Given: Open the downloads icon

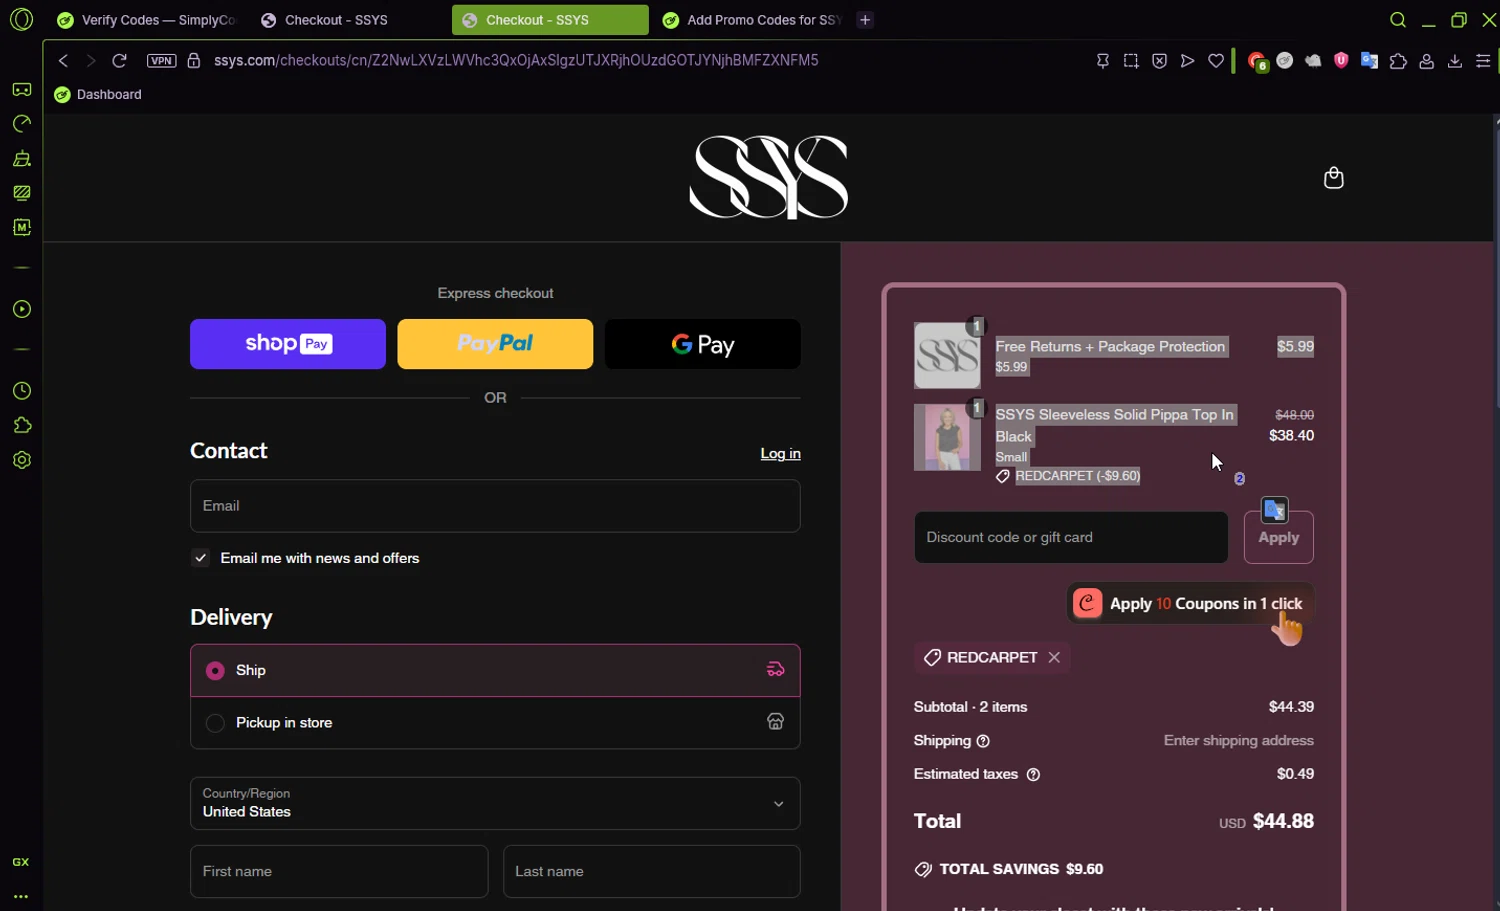Looking at the screenshot, I should click(x=1455, y=61).
